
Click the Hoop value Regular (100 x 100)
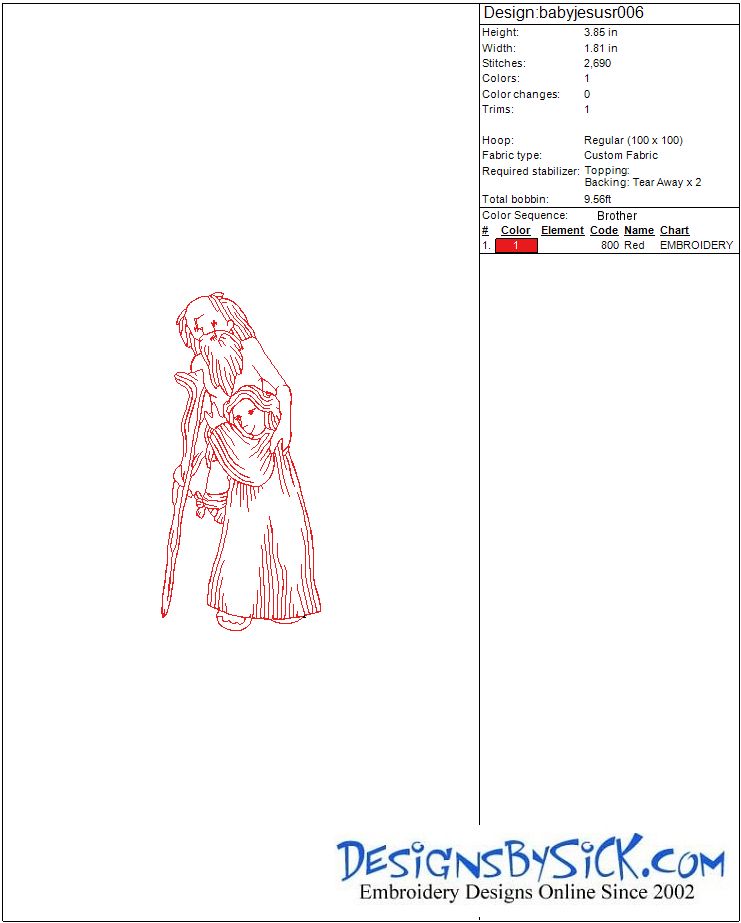[x=633, y=140]
